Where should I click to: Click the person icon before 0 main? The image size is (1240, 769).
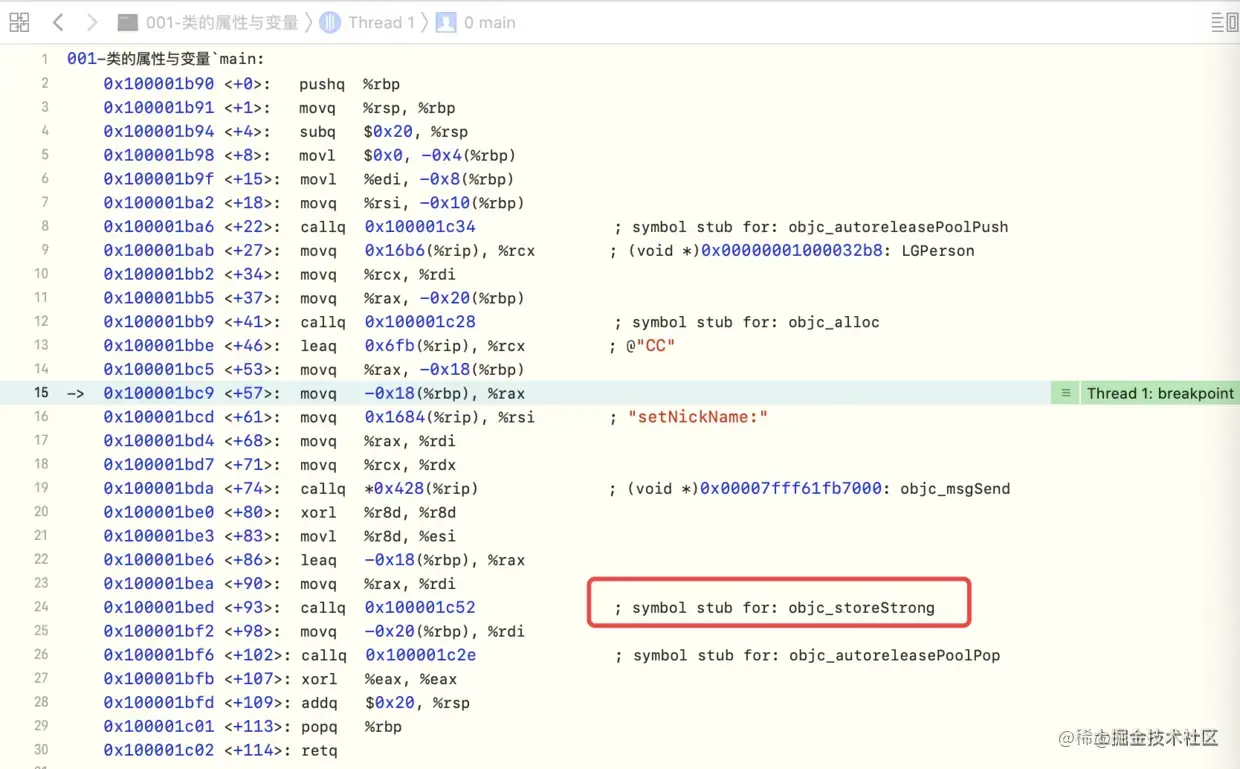(x=446, y=22)
